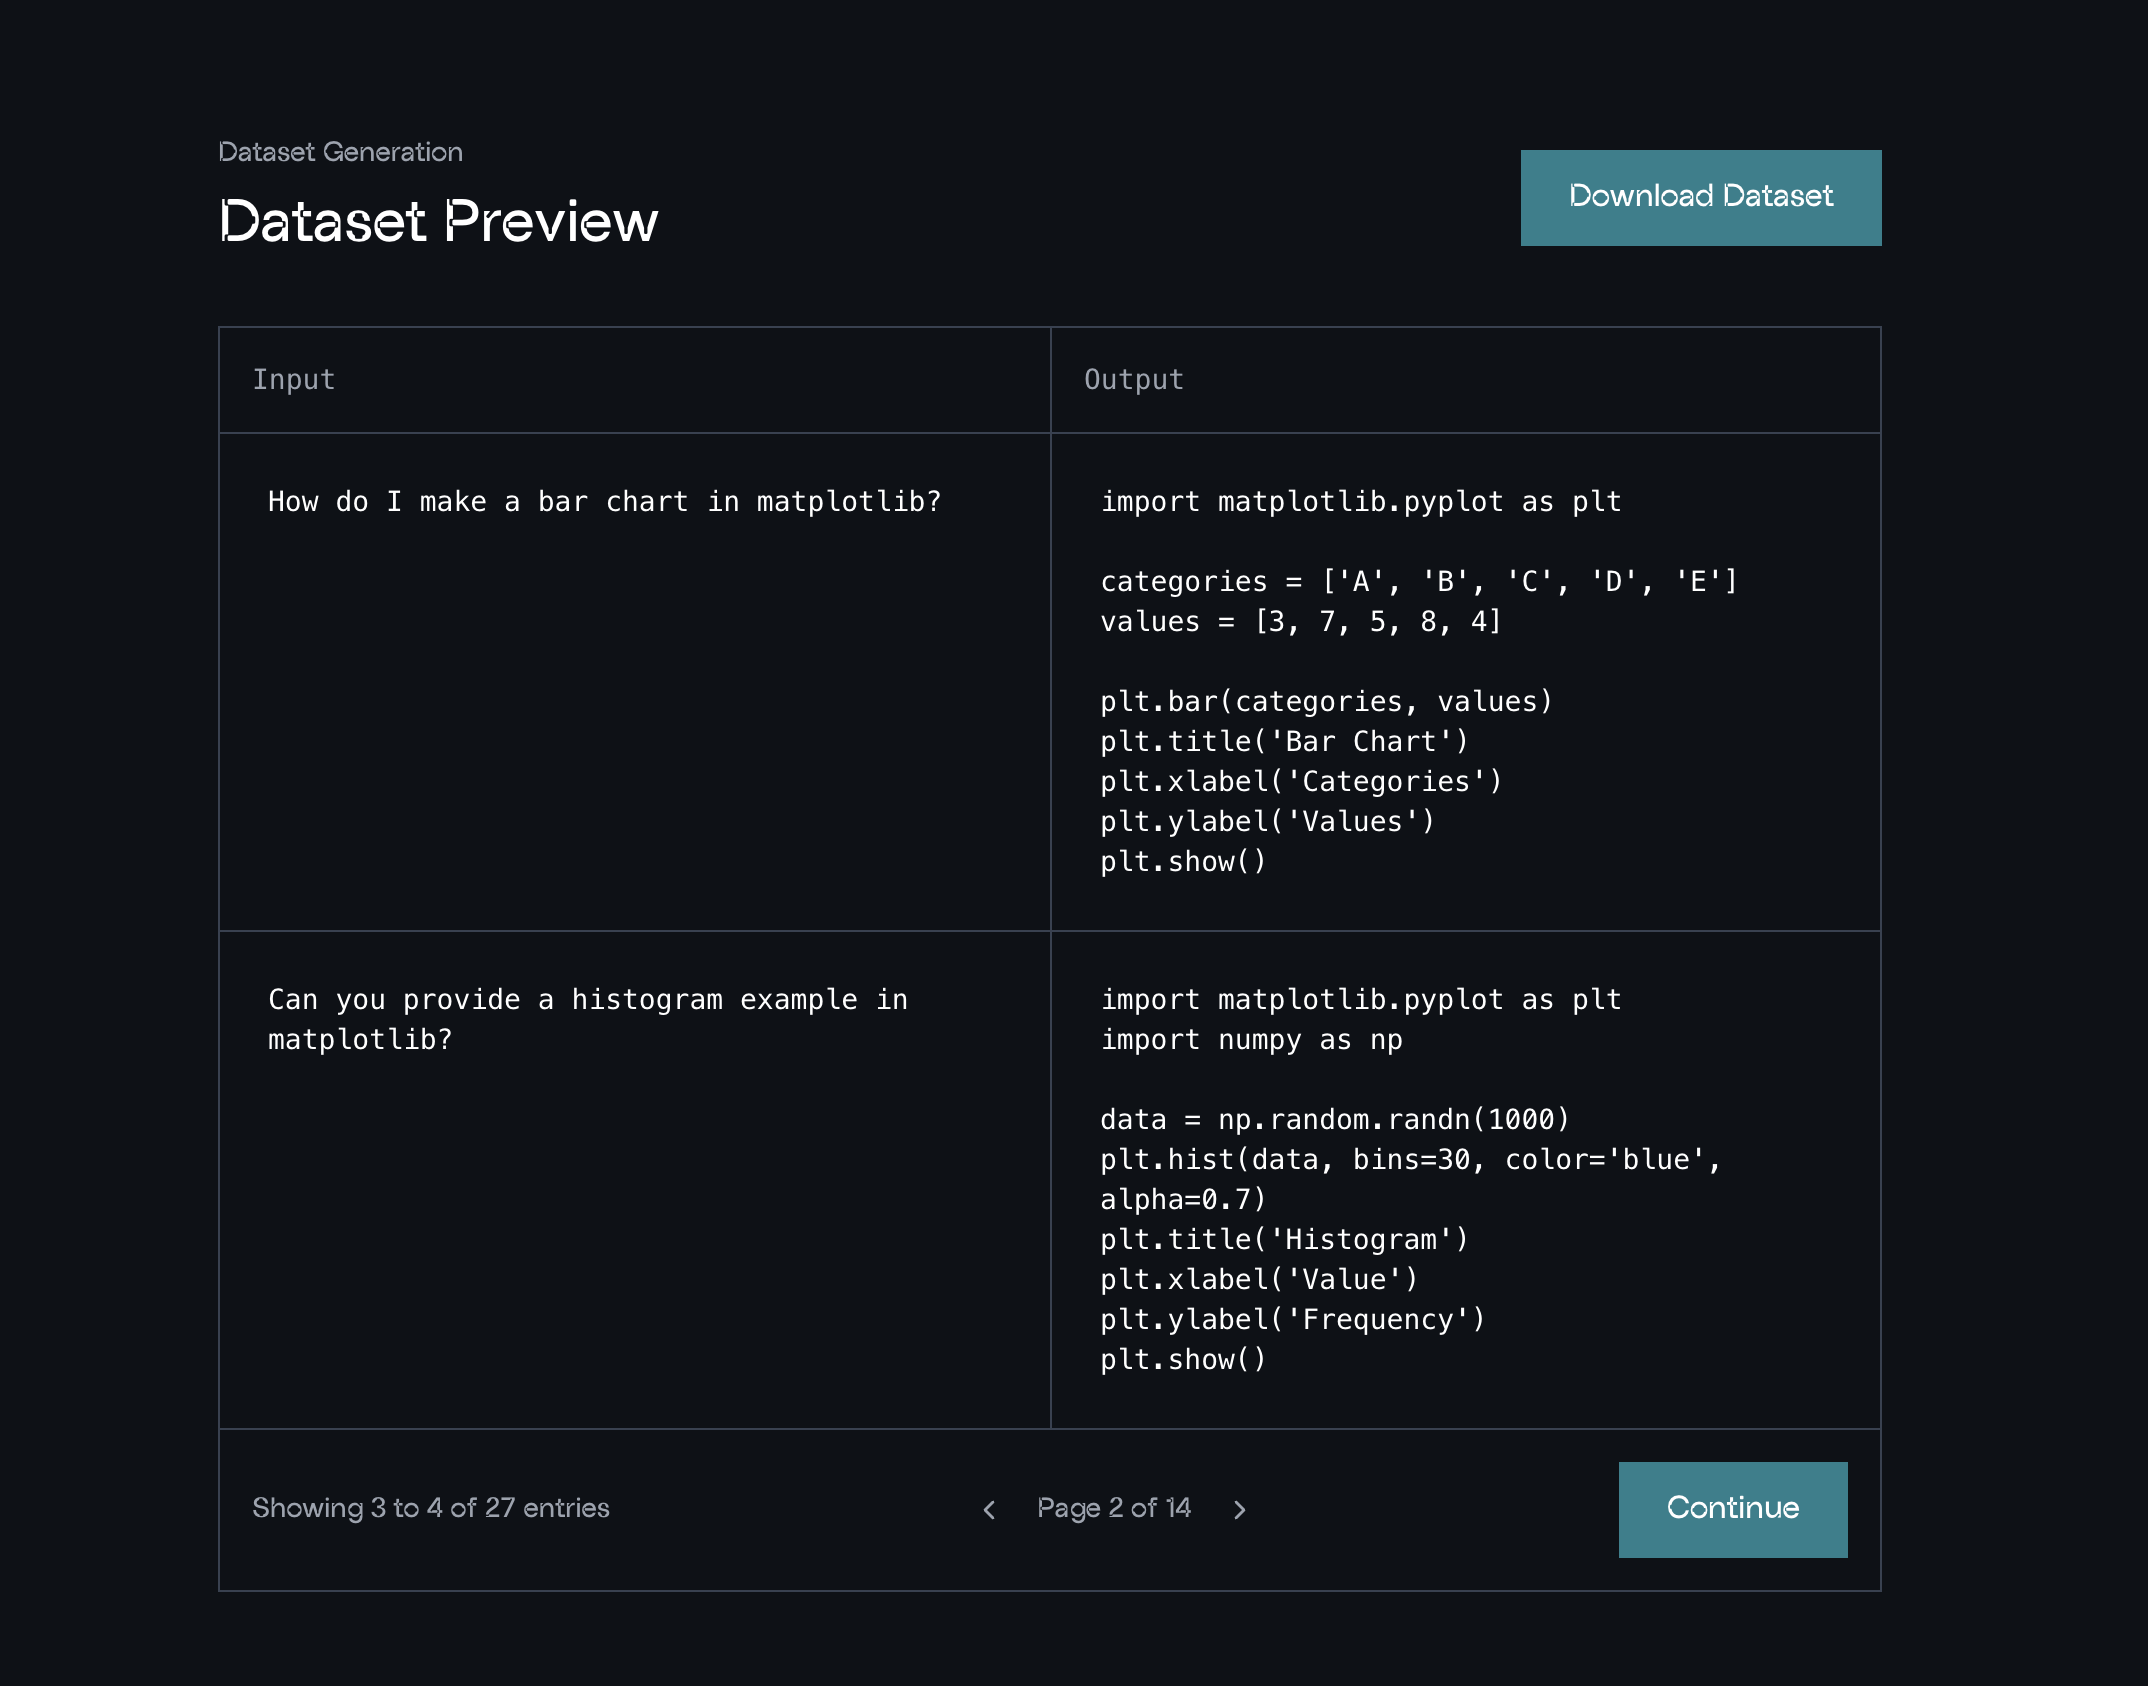Viewport: 2148px width, 1686px height.
Task: Click the "plt.ylabel('Frequency')" code line
Action: tap(1292, 1320)
